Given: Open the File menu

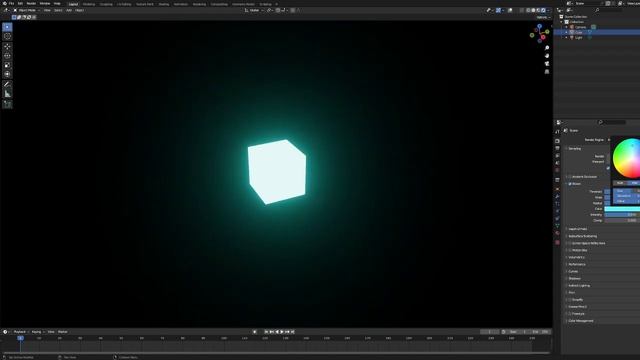Looking at the screenshot, I should [11, 3].
